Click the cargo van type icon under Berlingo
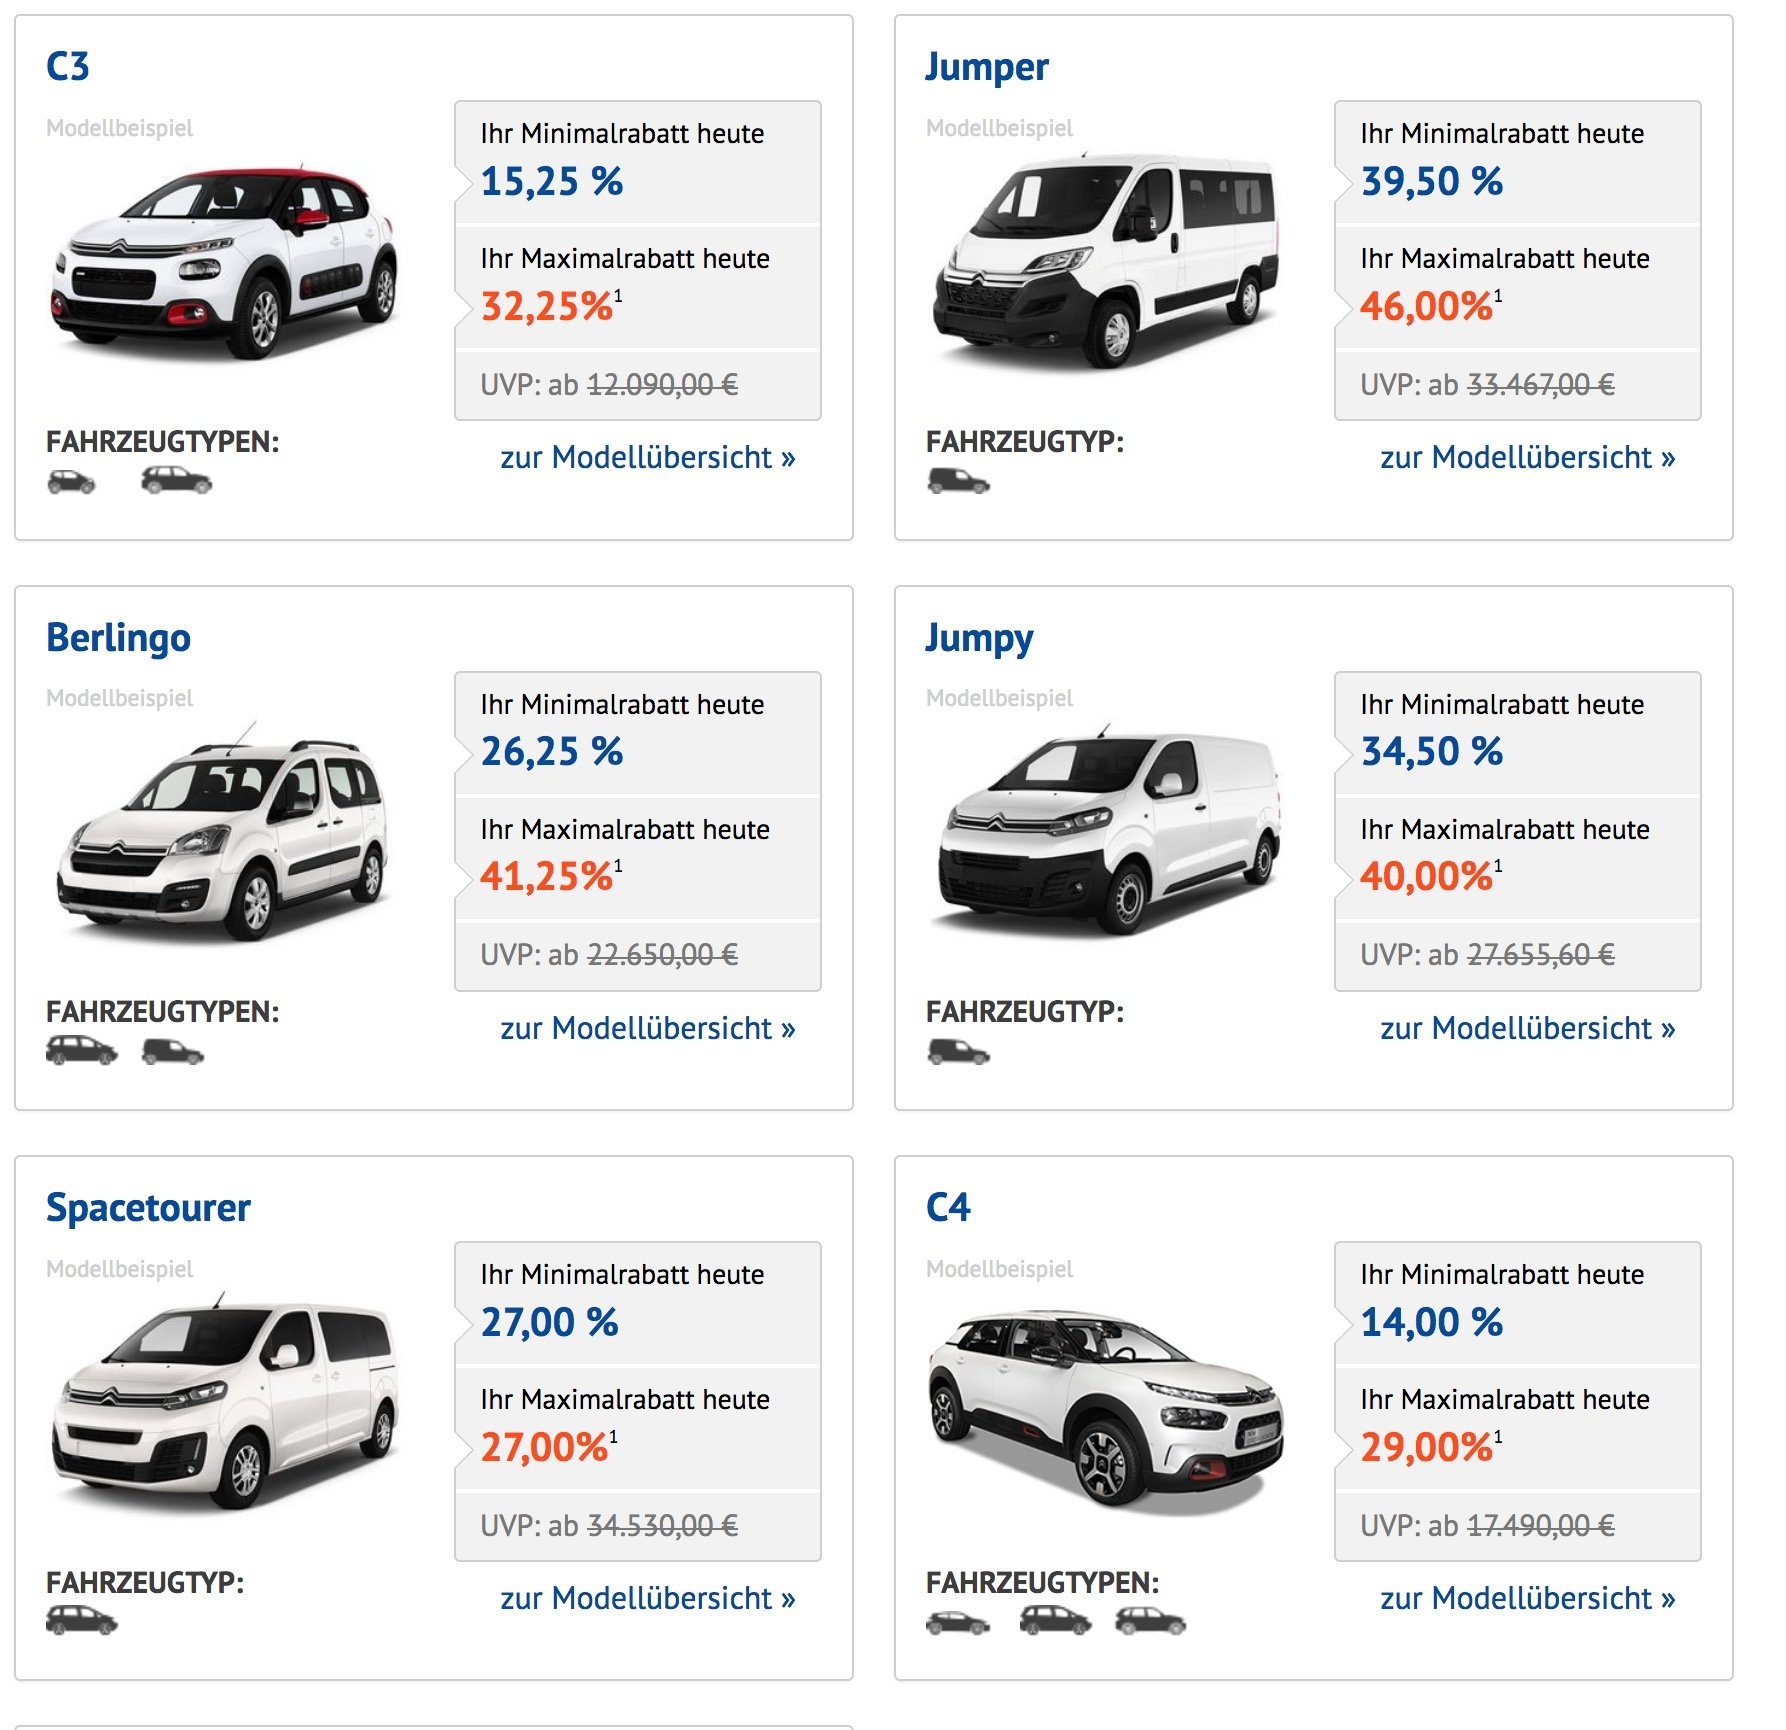The height and width of the screenshot is (1730, 1786). tap(173, 1052)
